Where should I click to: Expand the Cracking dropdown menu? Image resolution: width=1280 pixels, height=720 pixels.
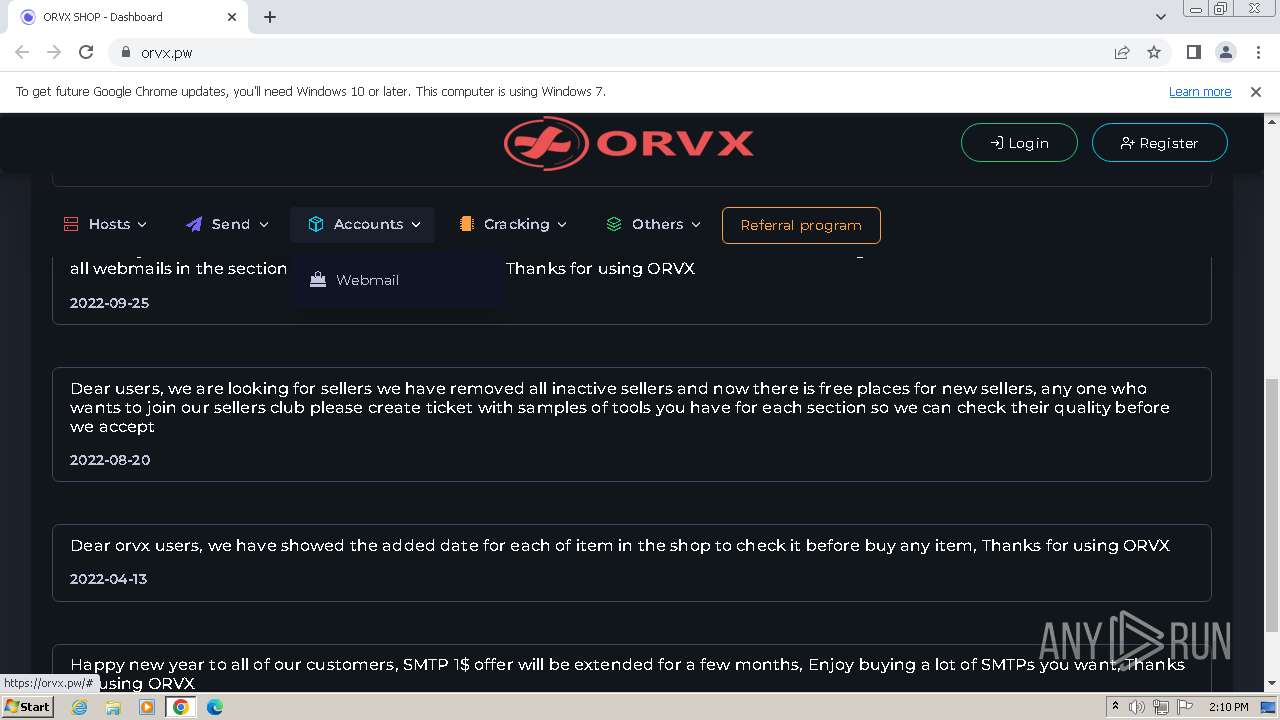[513, 224]
